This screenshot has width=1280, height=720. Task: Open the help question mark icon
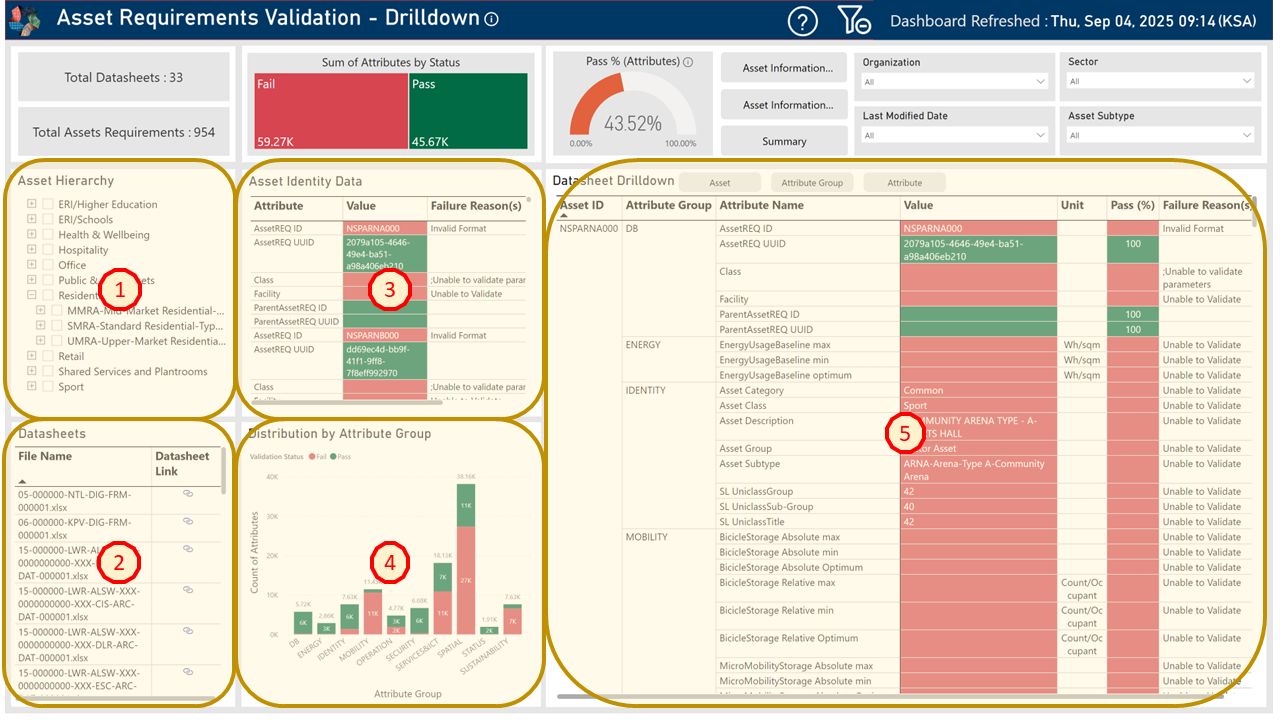(x=802, y=21)
